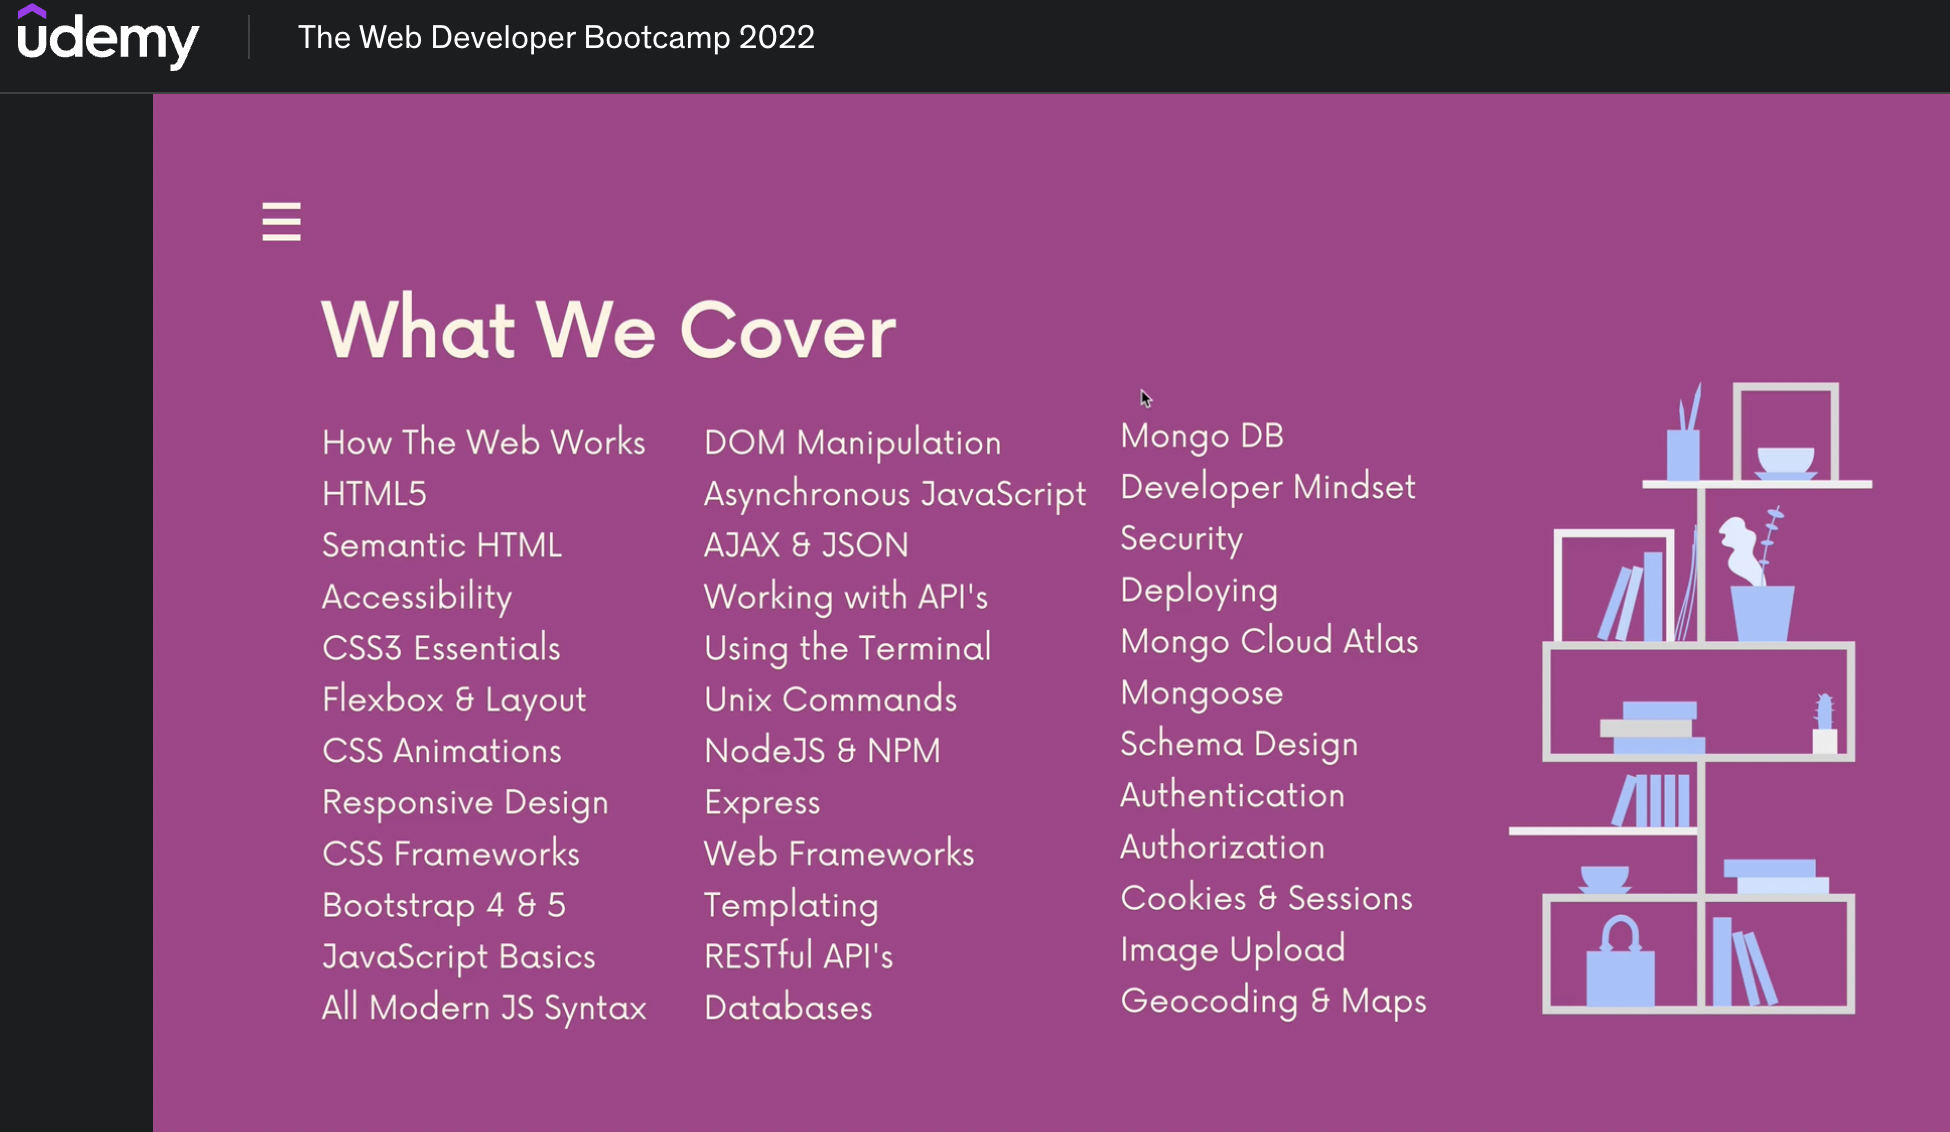
Task: Select Geocoding & Maps item
Action: (x=1273, y=1001)
